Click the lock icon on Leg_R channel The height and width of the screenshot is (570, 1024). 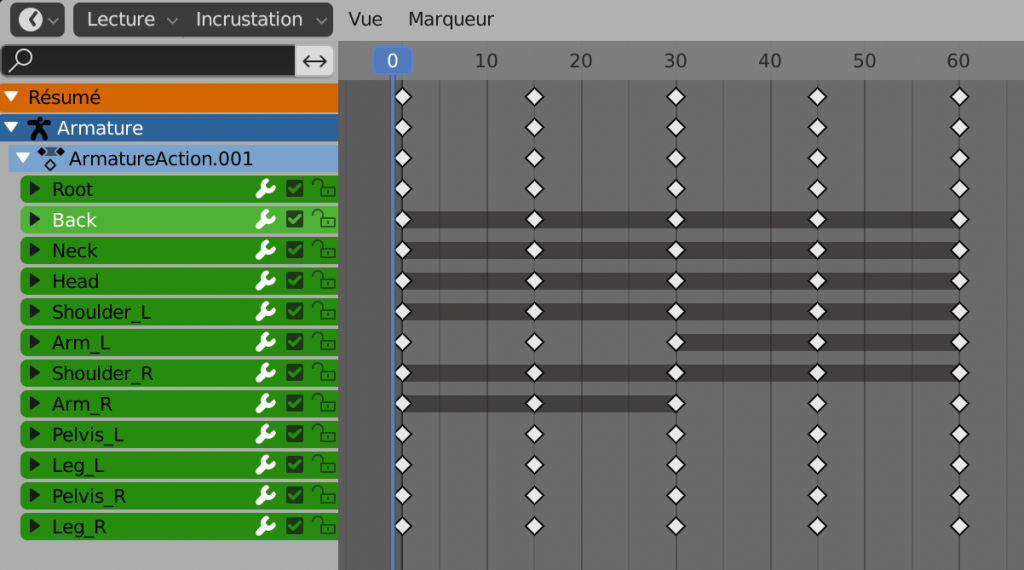323,526
